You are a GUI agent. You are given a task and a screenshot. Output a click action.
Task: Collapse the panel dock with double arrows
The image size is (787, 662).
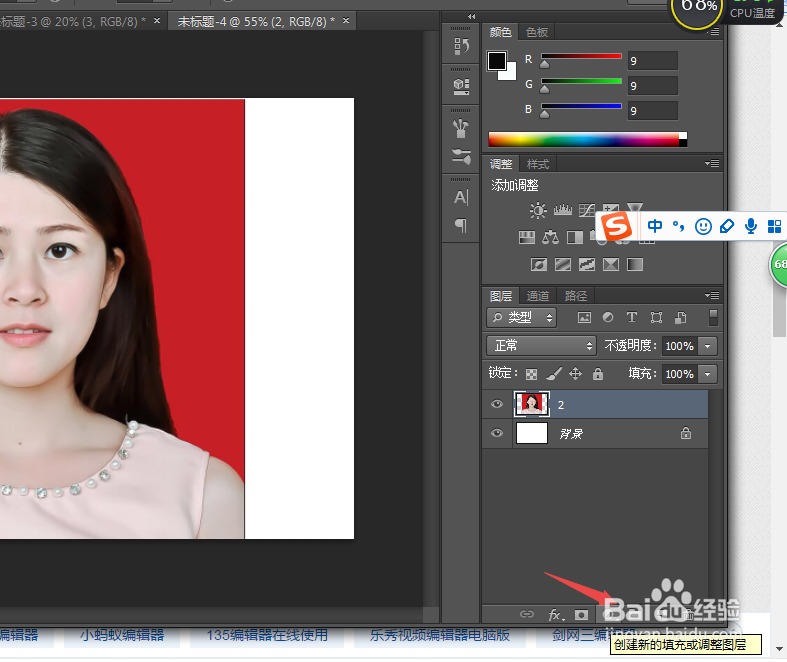[x=471, y=17]
